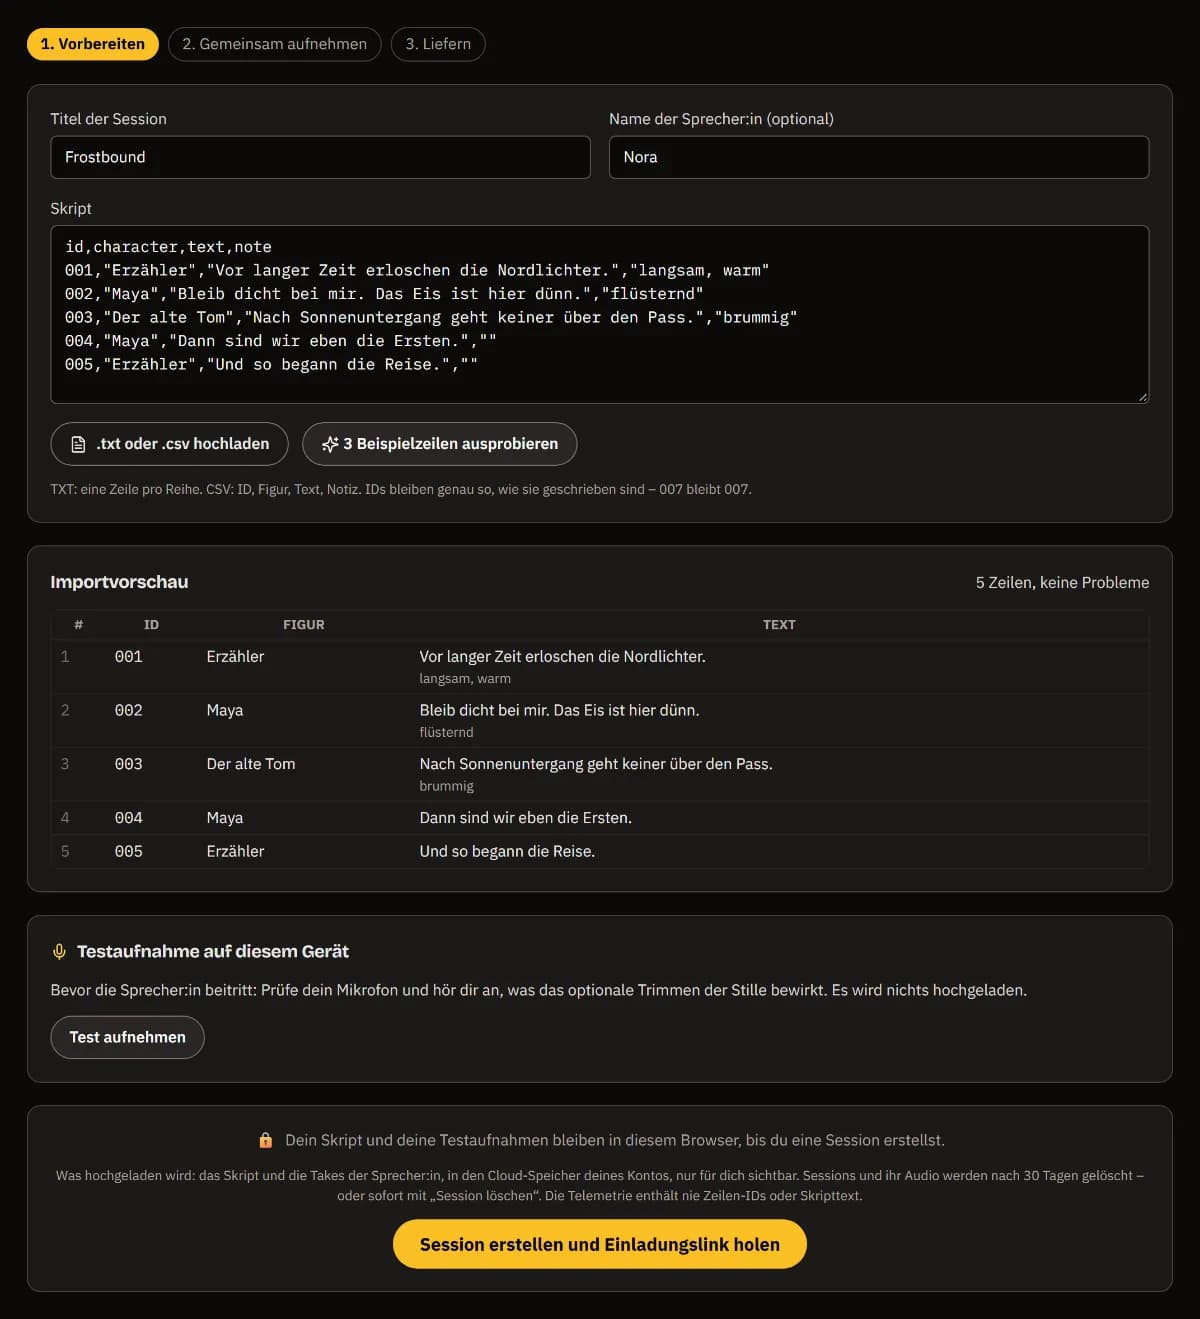The image size is (1200, 1319).
Task: Switch to '2. Gemeinsam aufnehmen' tab
Action: [x=275, y=44]
